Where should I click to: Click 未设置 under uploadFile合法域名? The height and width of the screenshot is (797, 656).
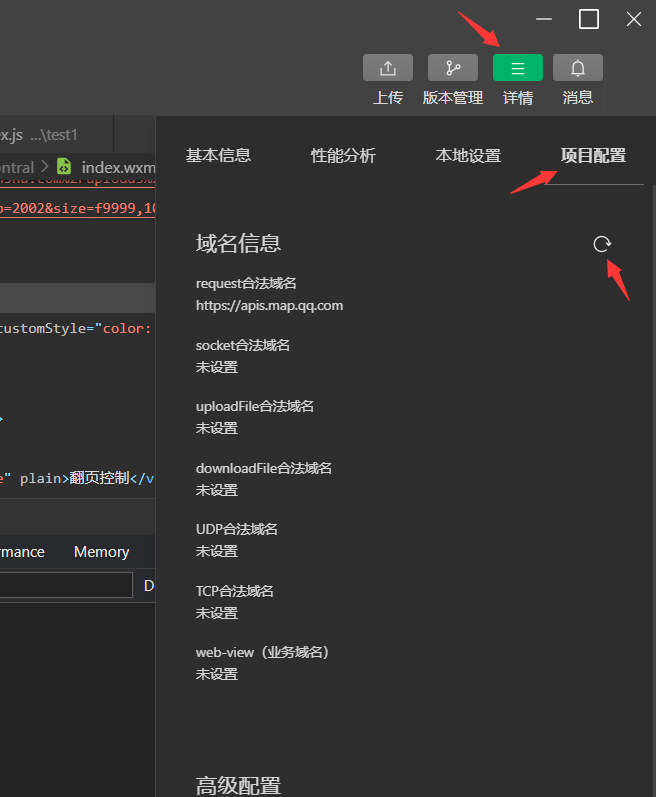(217, 428)
